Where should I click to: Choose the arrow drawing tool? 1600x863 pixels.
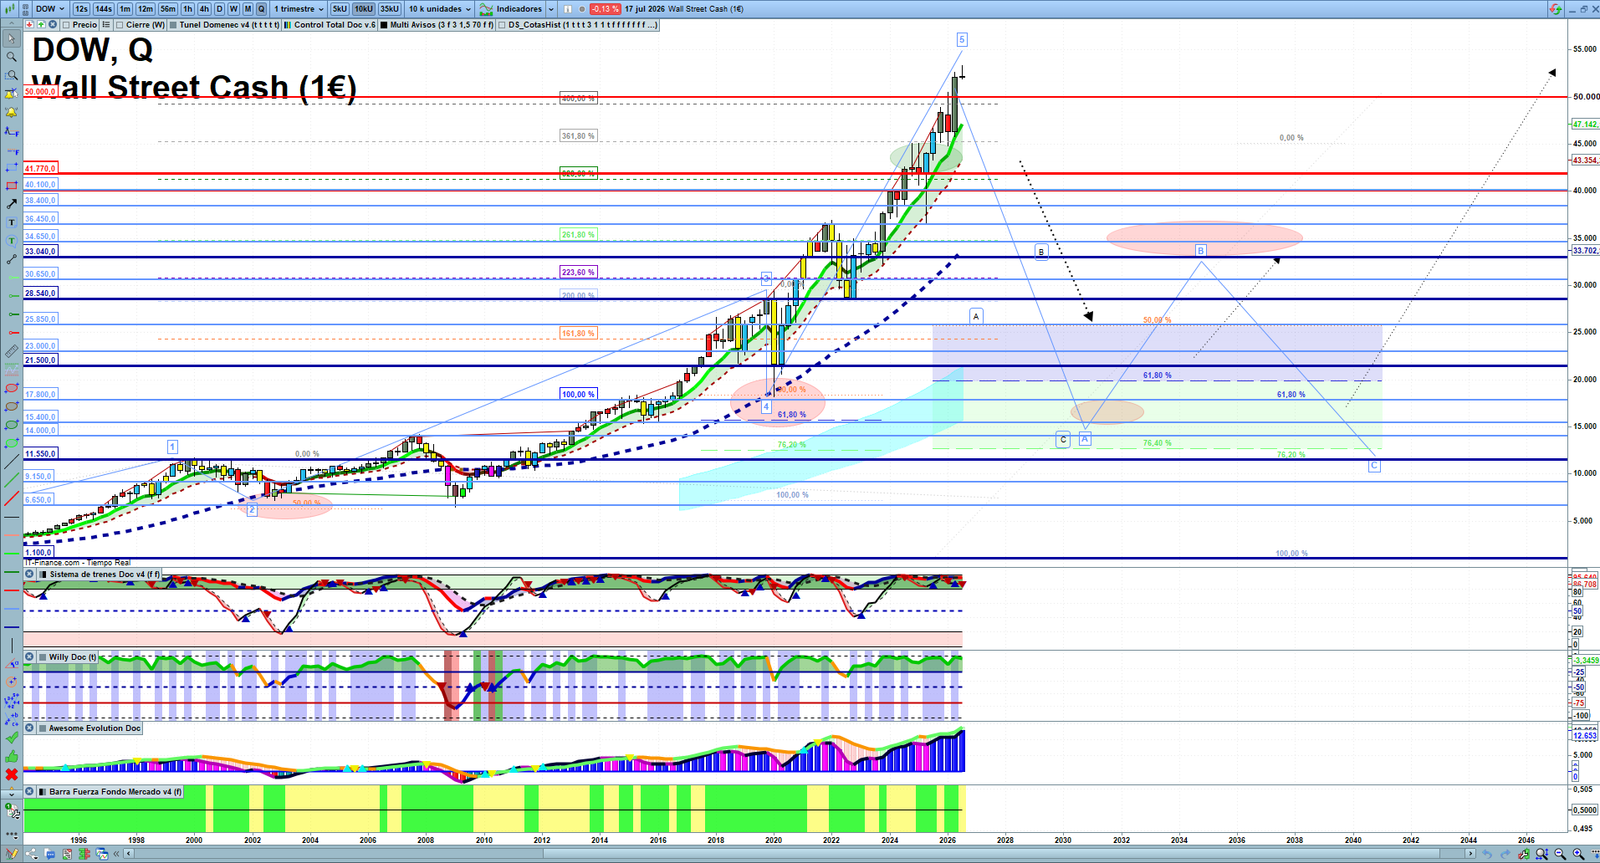coord(12,204)
